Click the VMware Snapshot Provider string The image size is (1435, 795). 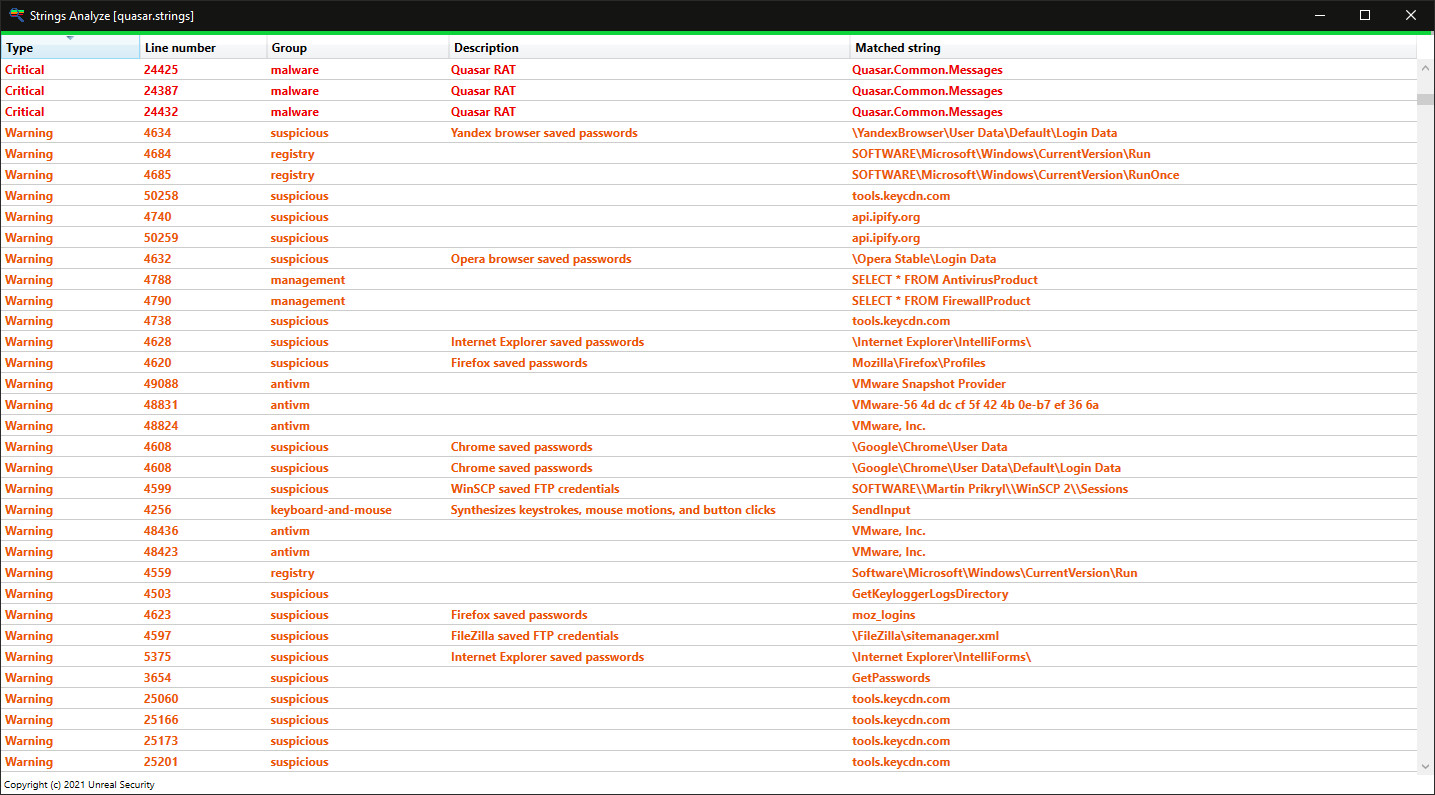929,384
